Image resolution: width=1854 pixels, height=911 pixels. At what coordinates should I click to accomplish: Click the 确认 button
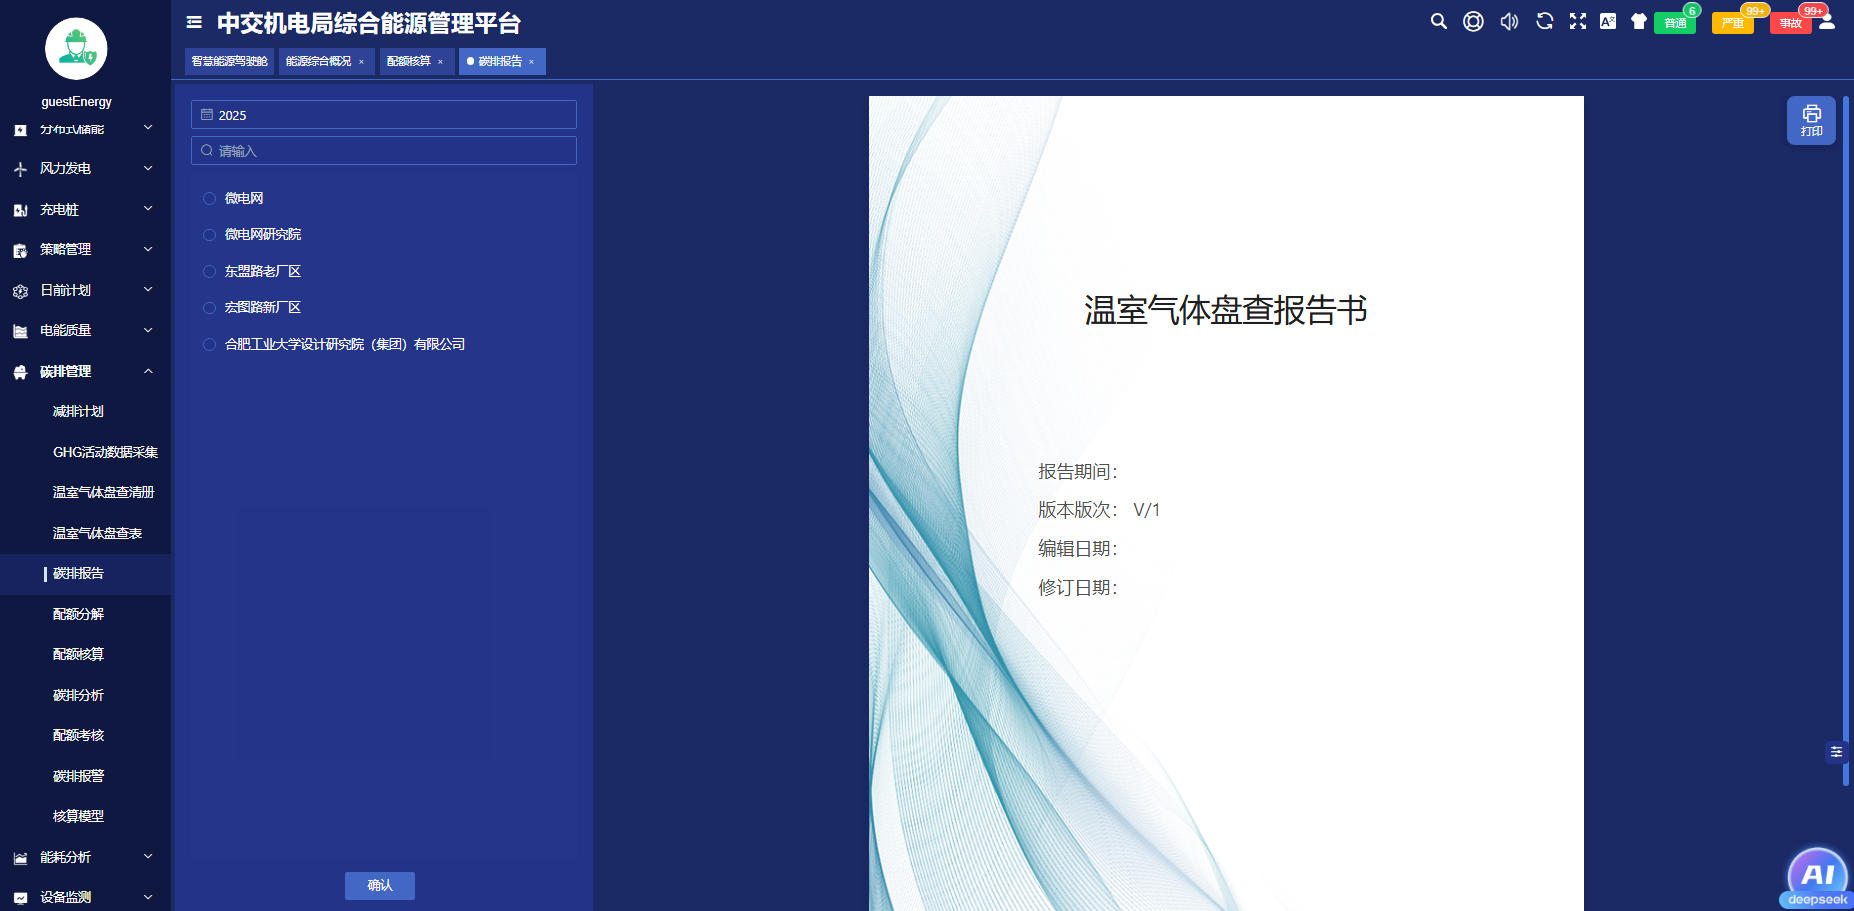(x=380, y=886)
